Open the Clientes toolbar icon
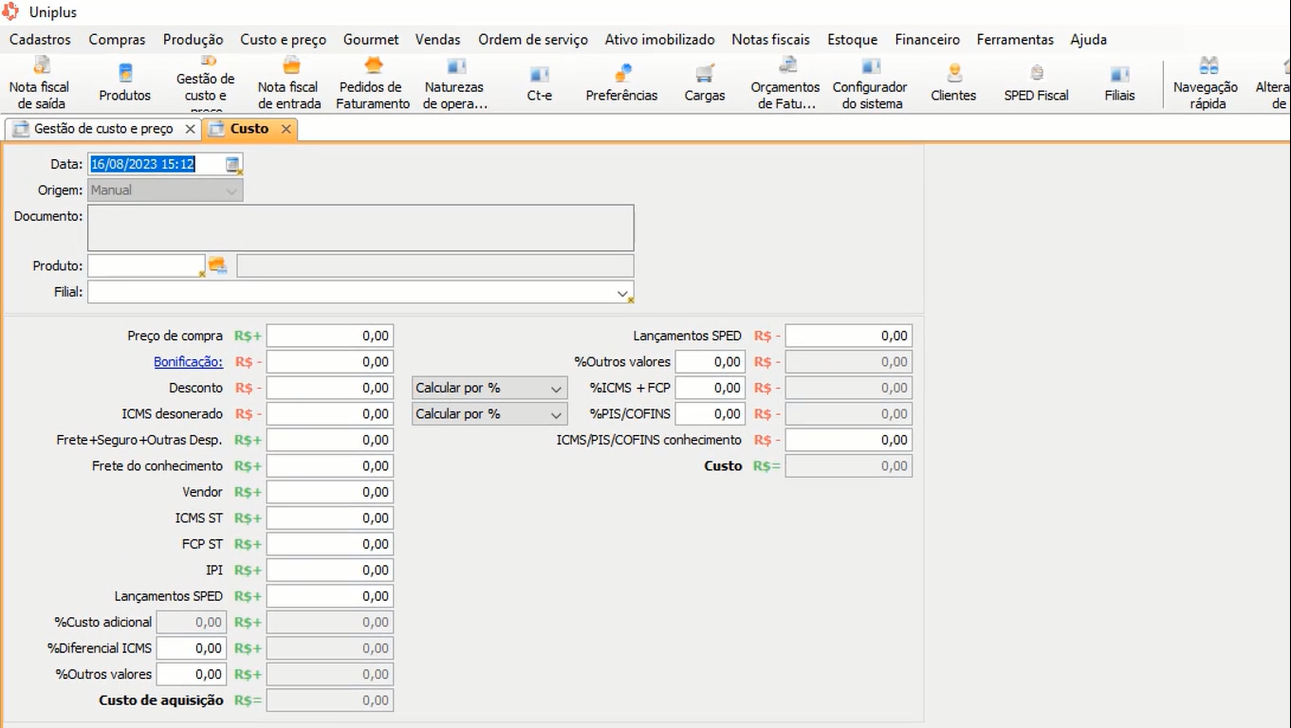Image resolution: width=1291 pixels, height=728 pixels. pos(953,84)
